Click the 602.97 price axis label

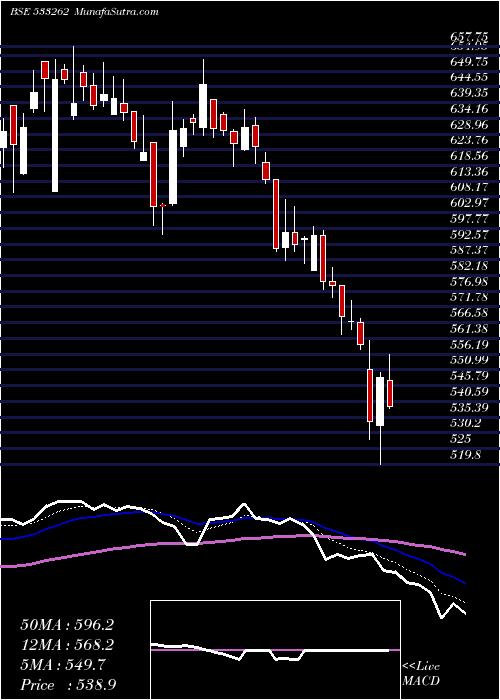pos(469,203)
